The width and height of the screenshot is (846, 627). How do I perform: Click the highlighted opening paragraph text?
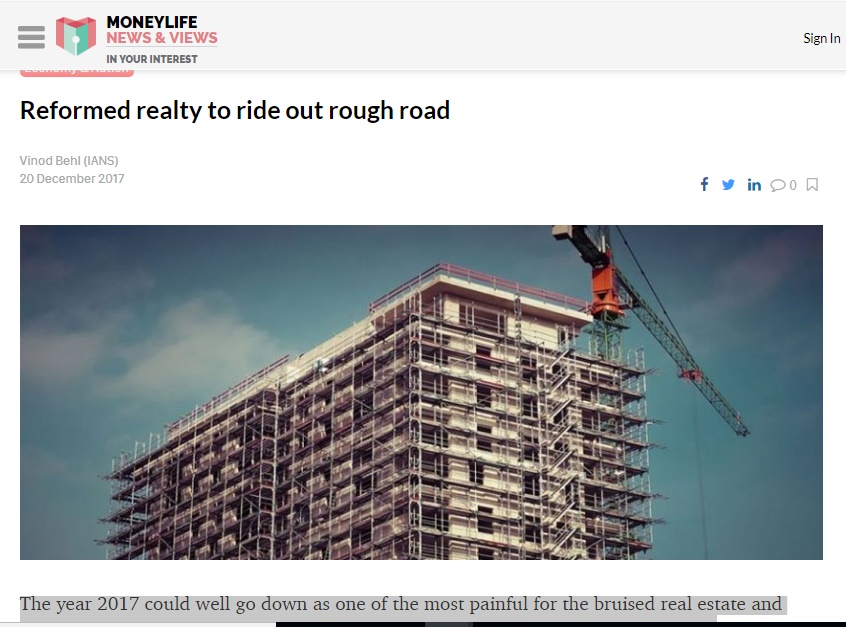401,604
